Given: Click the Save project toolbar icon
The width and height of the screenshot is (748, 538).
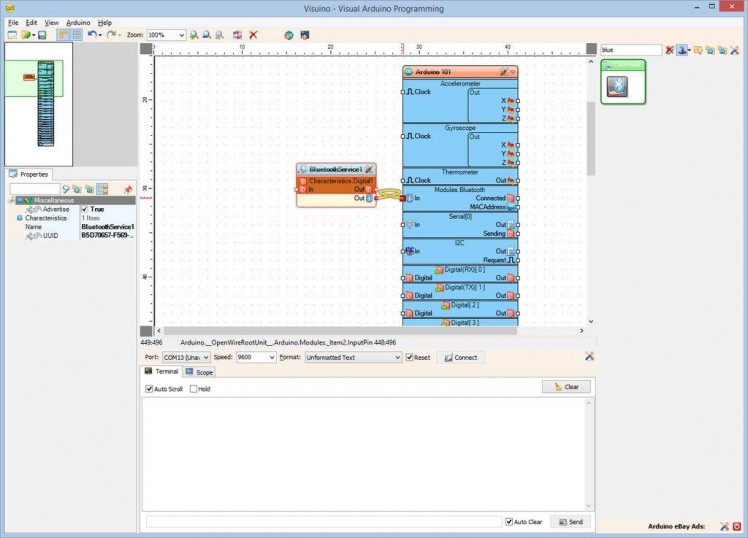Looking at the screenshot, I should (x=42, y=35).
